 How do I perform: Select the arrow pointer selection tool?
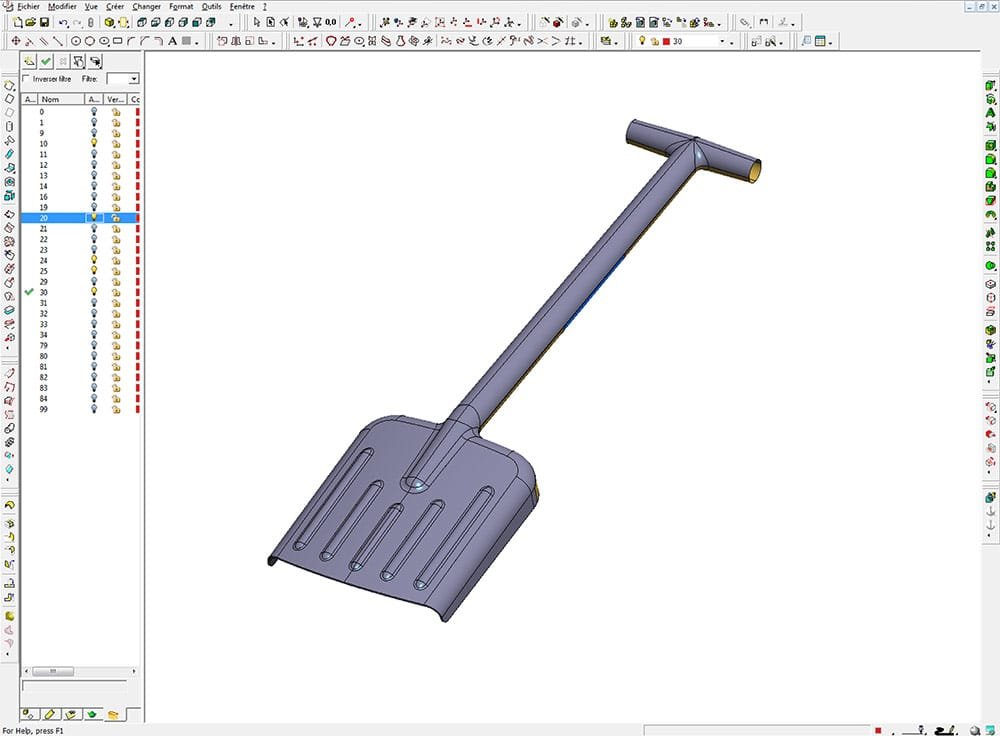click(257, 22)
